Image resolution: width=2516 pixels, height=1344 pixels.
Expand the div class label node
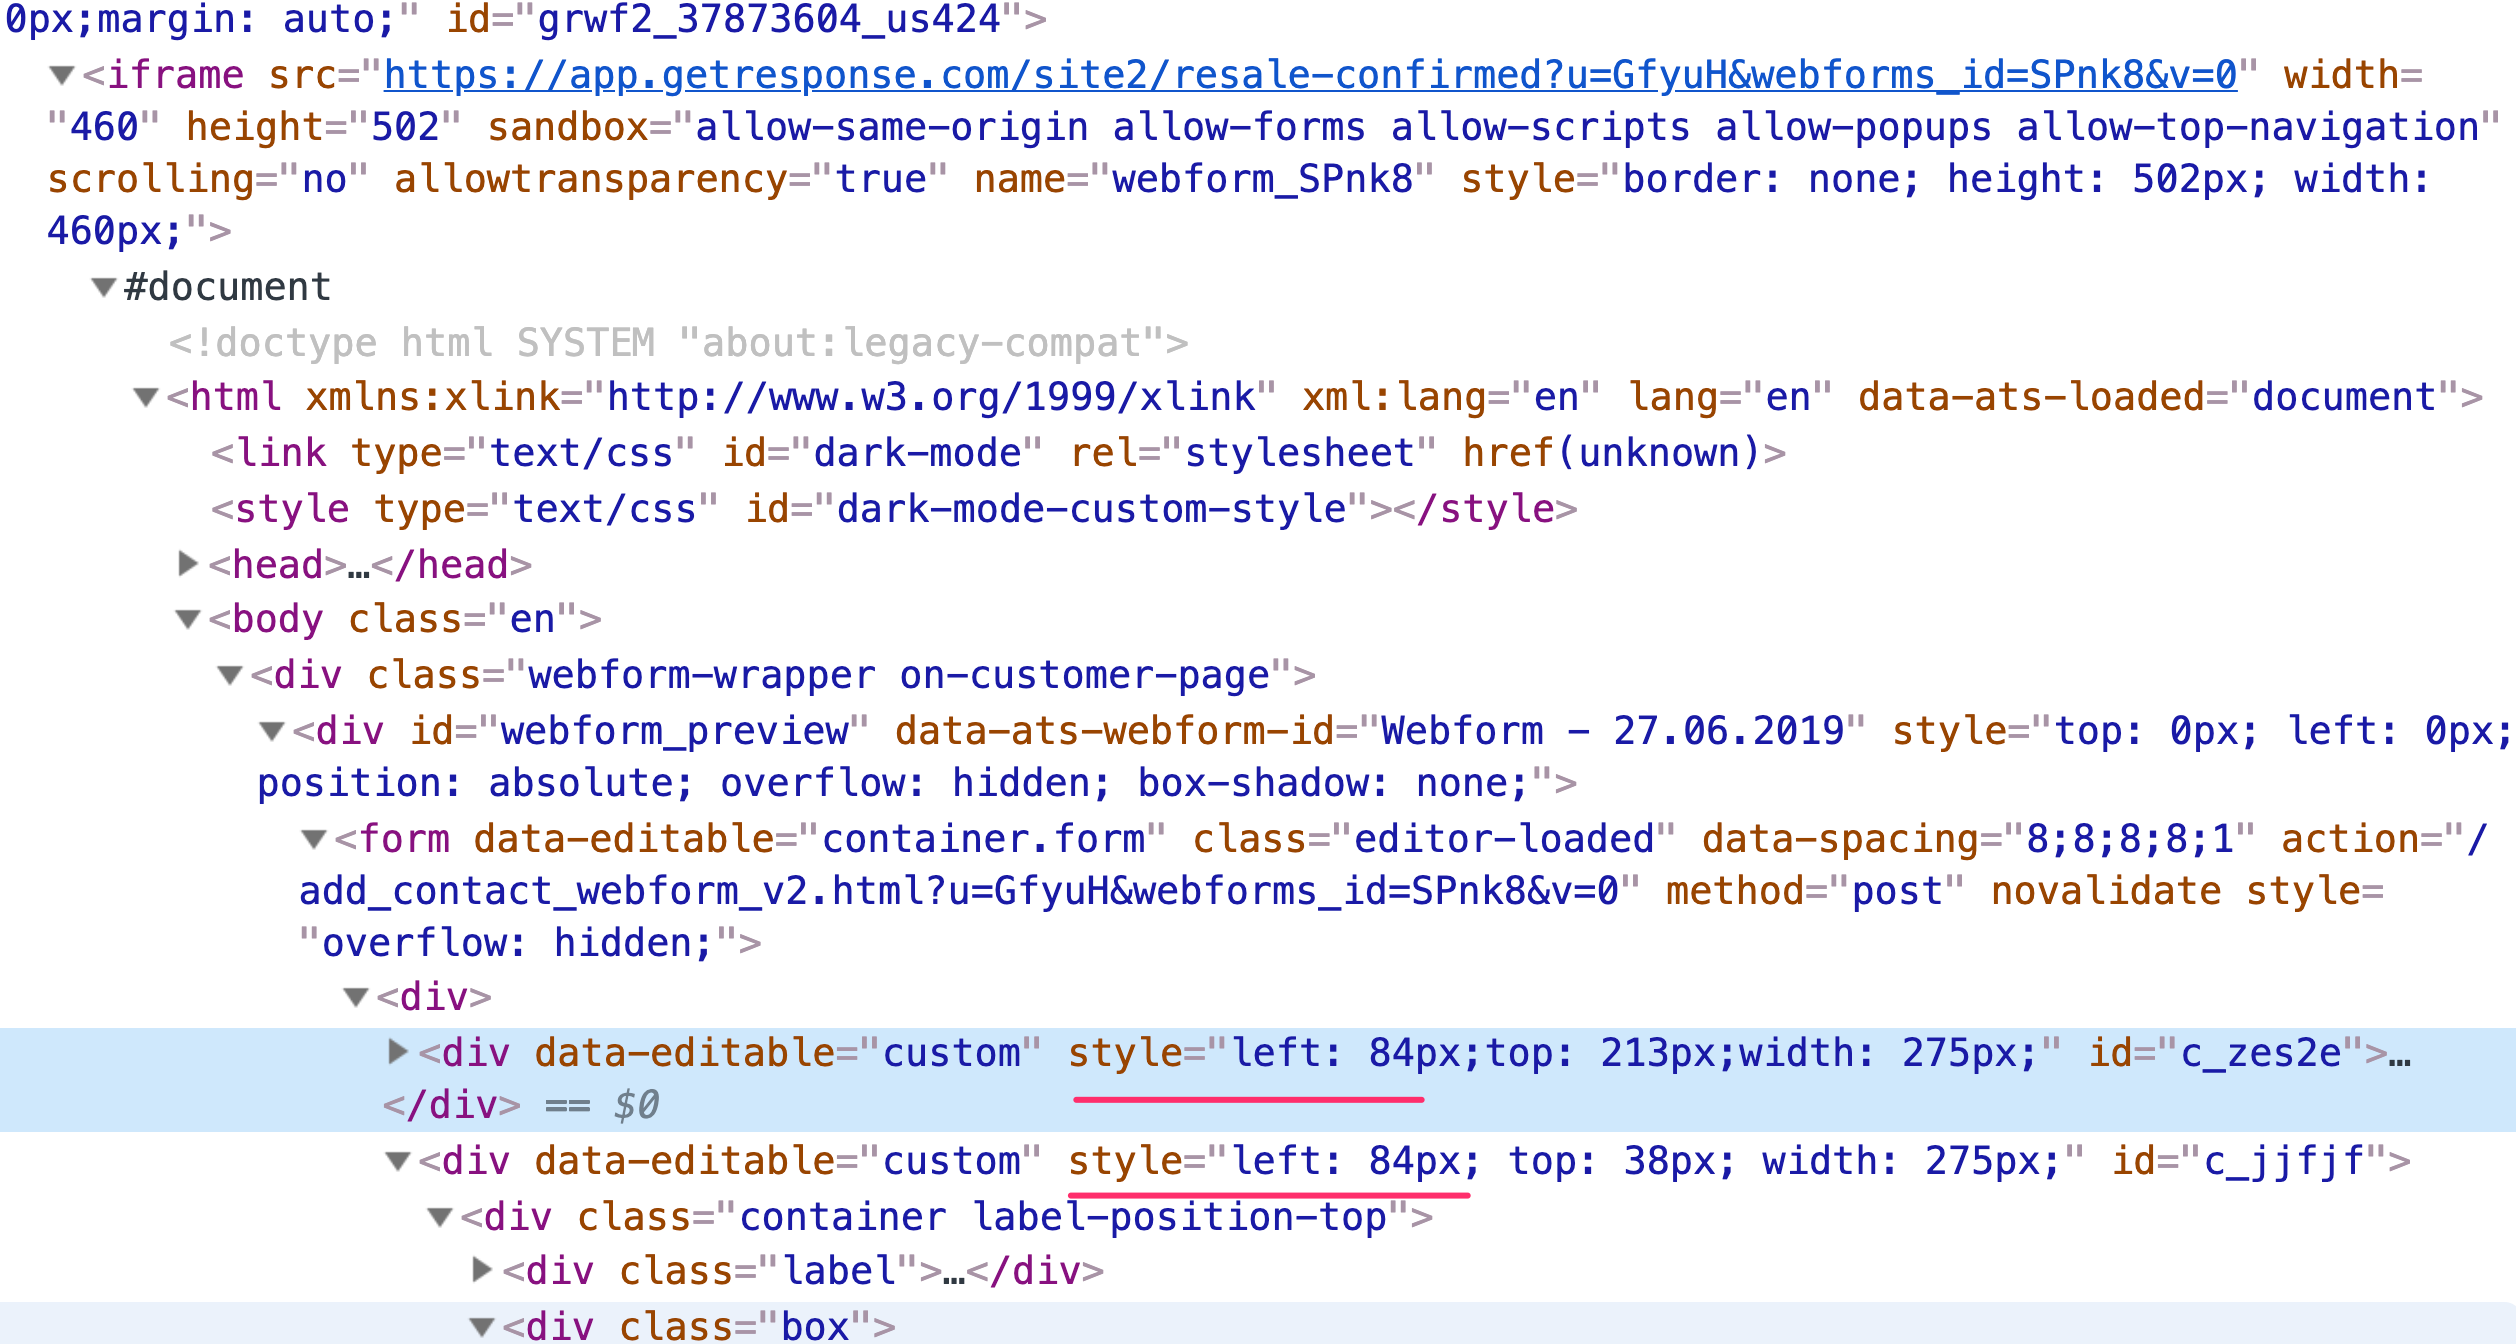(481, 1270)
